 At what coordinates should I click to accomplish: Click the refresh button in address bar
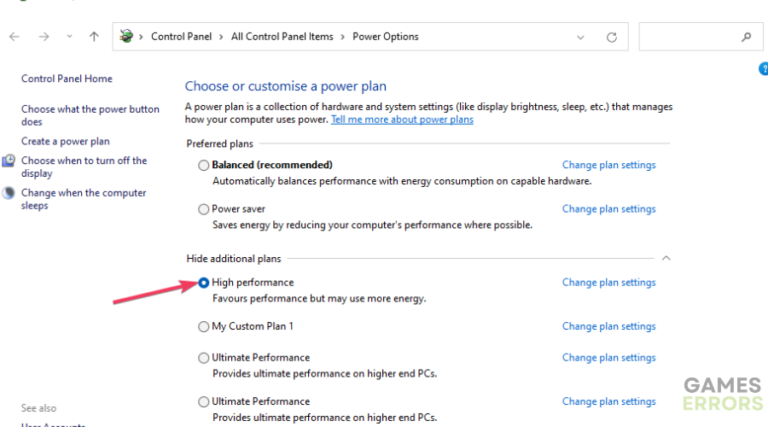[x=612, y=37]
